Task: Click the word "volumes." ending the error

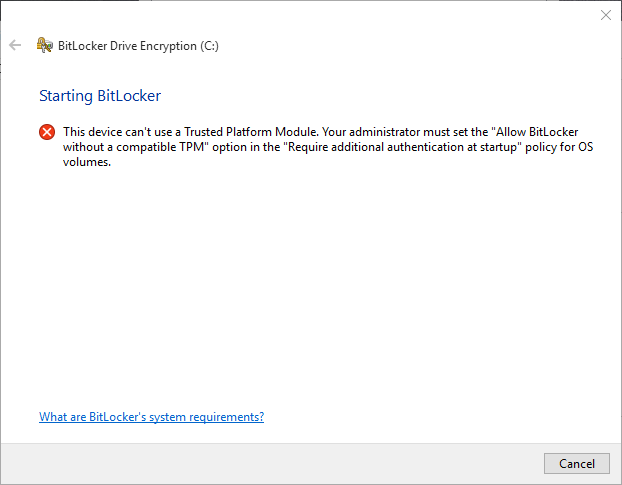Action: [86, 162]
